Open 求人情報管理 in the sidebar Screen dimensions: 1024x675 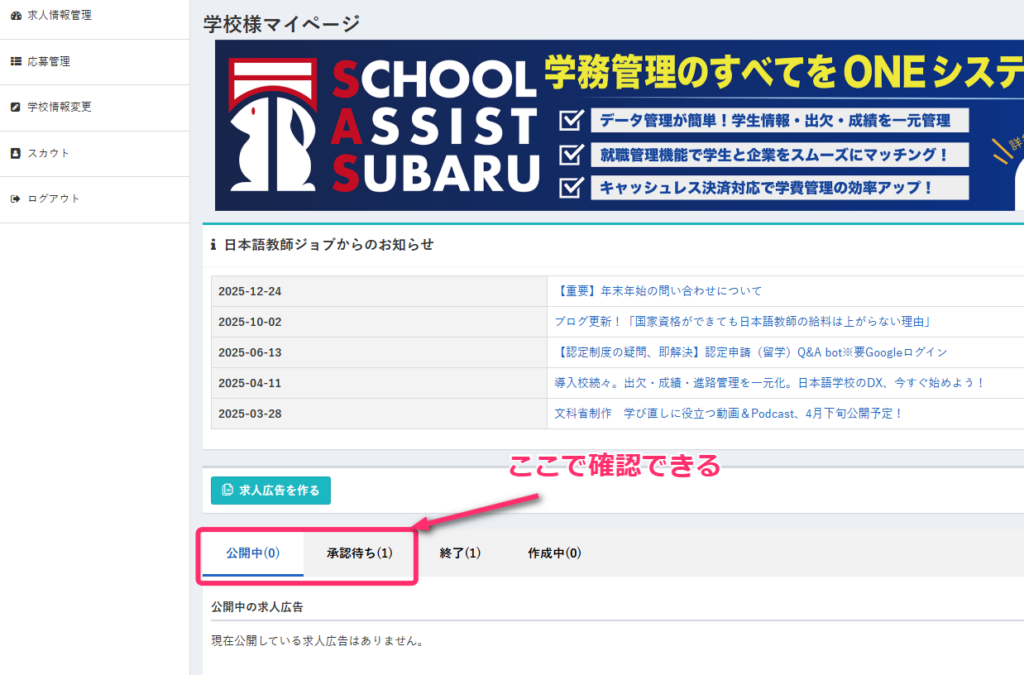(x=59, y=15)
